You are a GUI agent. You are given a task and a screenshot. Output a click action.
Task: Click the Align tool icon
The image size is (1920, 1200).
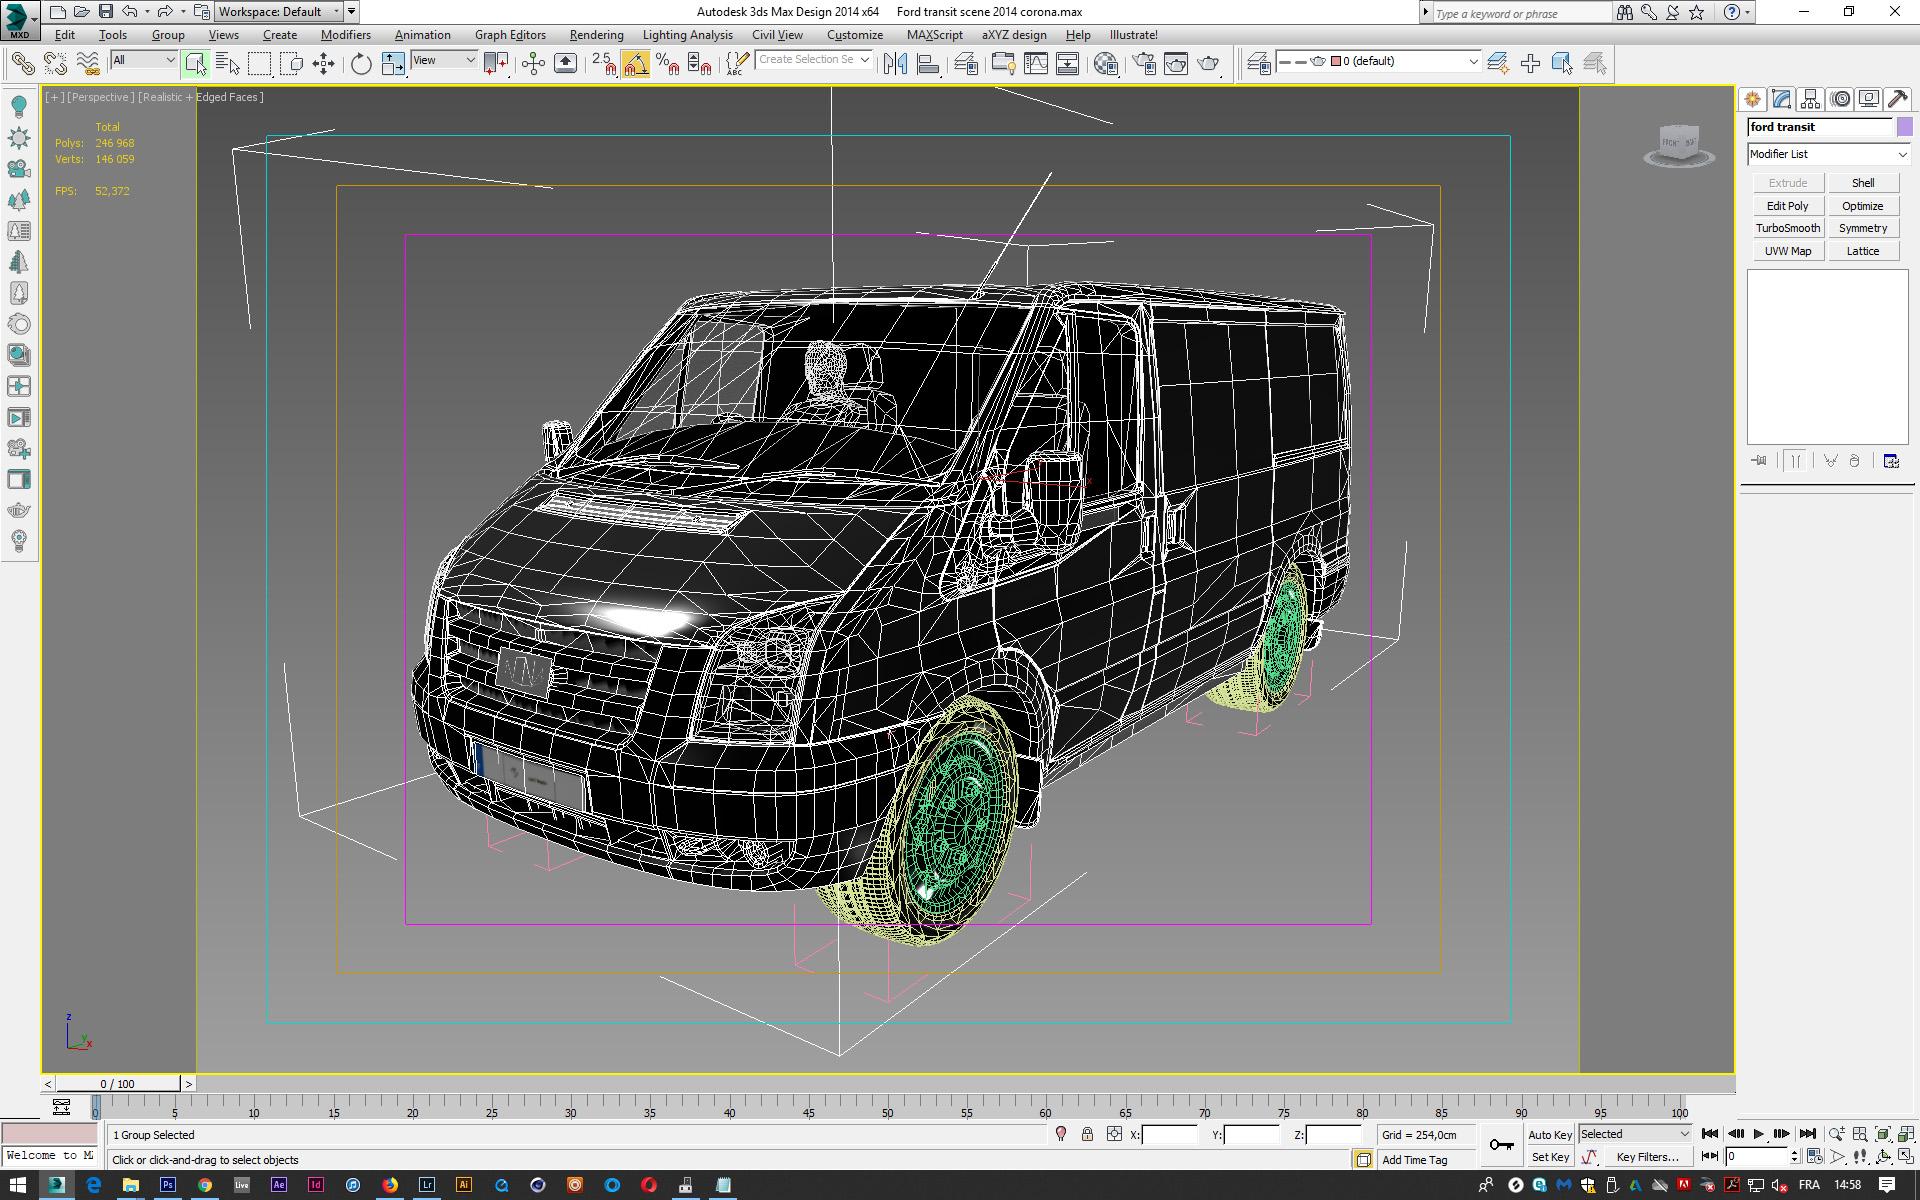pyautogui.click(x=928, y=64)
